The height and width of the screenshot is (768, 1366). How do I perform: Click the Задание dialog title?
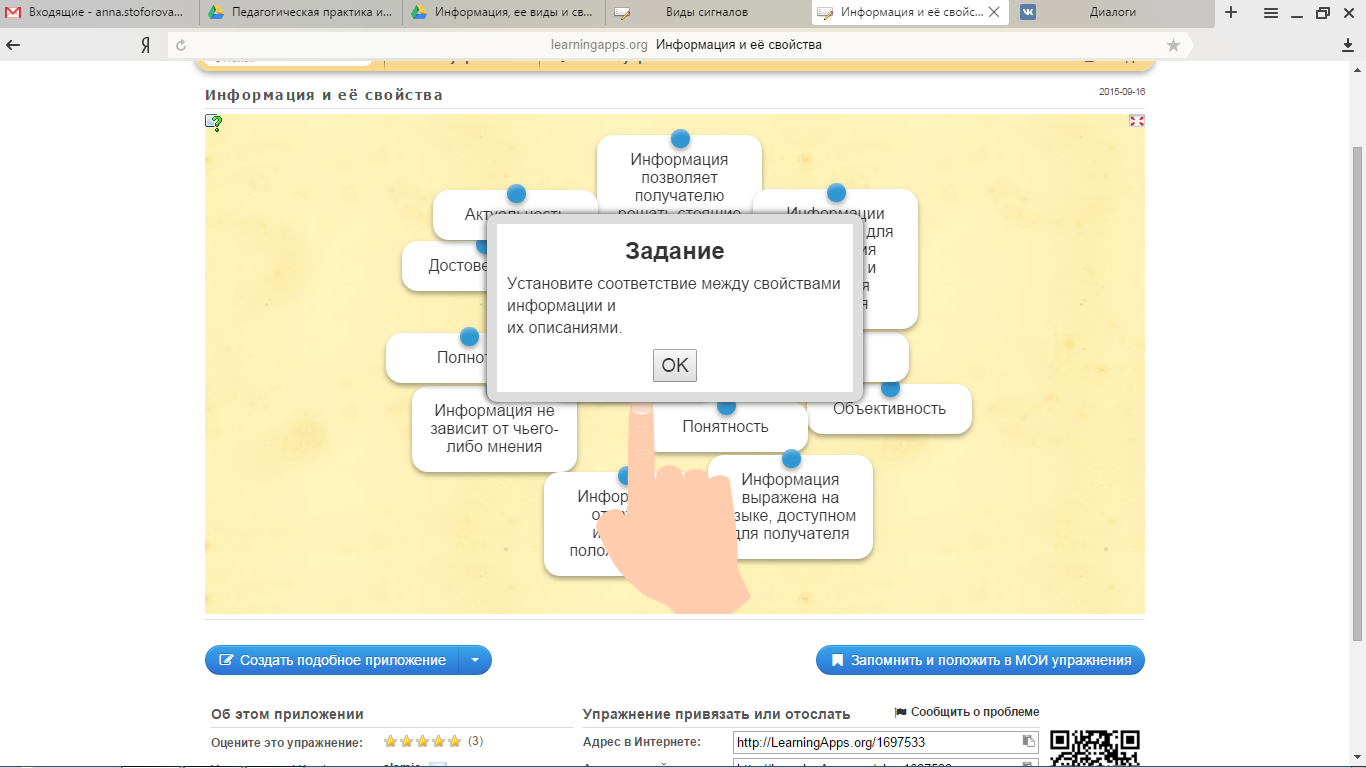(x=675, y=250)
